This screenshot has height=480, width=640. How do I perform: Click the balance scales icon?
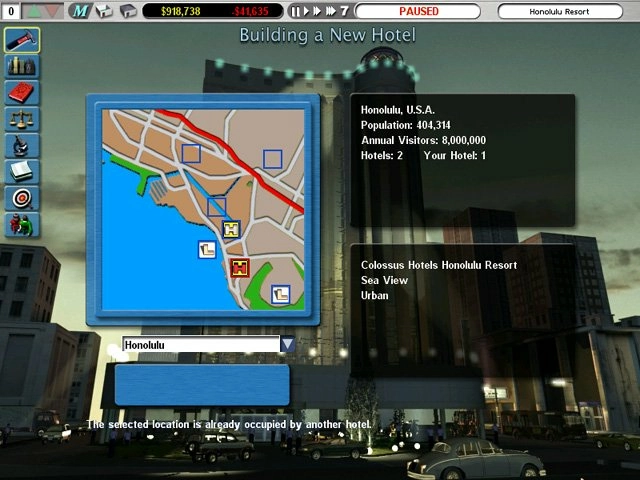(20, 119)
